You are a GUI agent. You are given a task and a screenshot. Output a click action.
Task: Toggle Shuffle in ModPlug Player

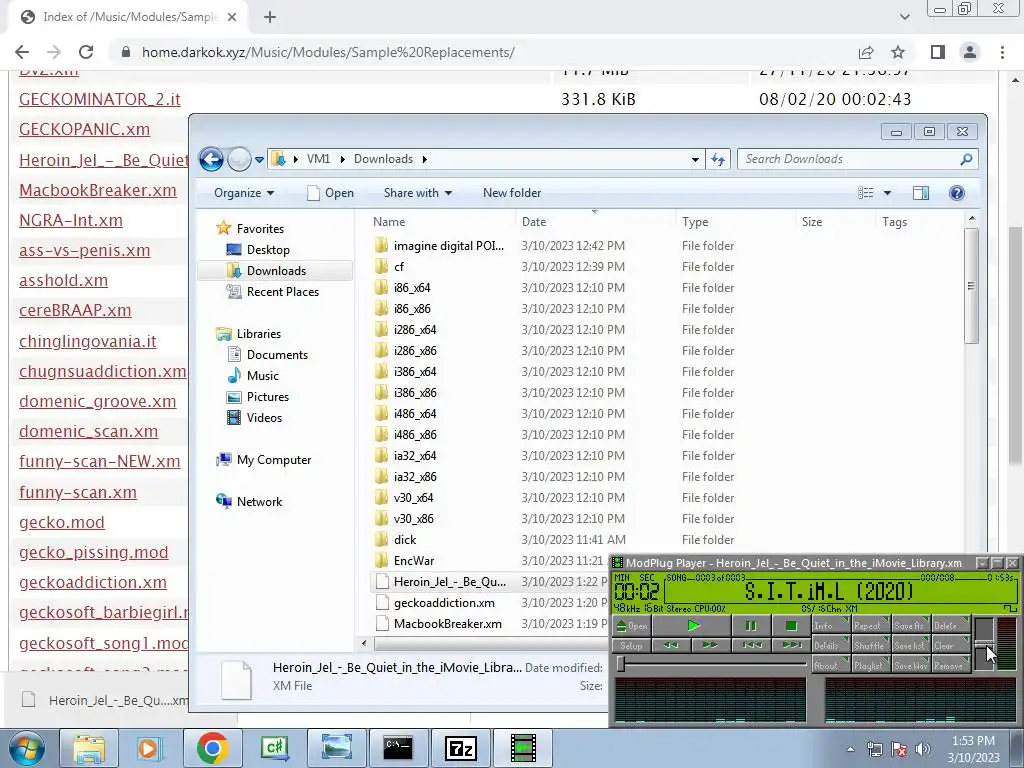870,645
